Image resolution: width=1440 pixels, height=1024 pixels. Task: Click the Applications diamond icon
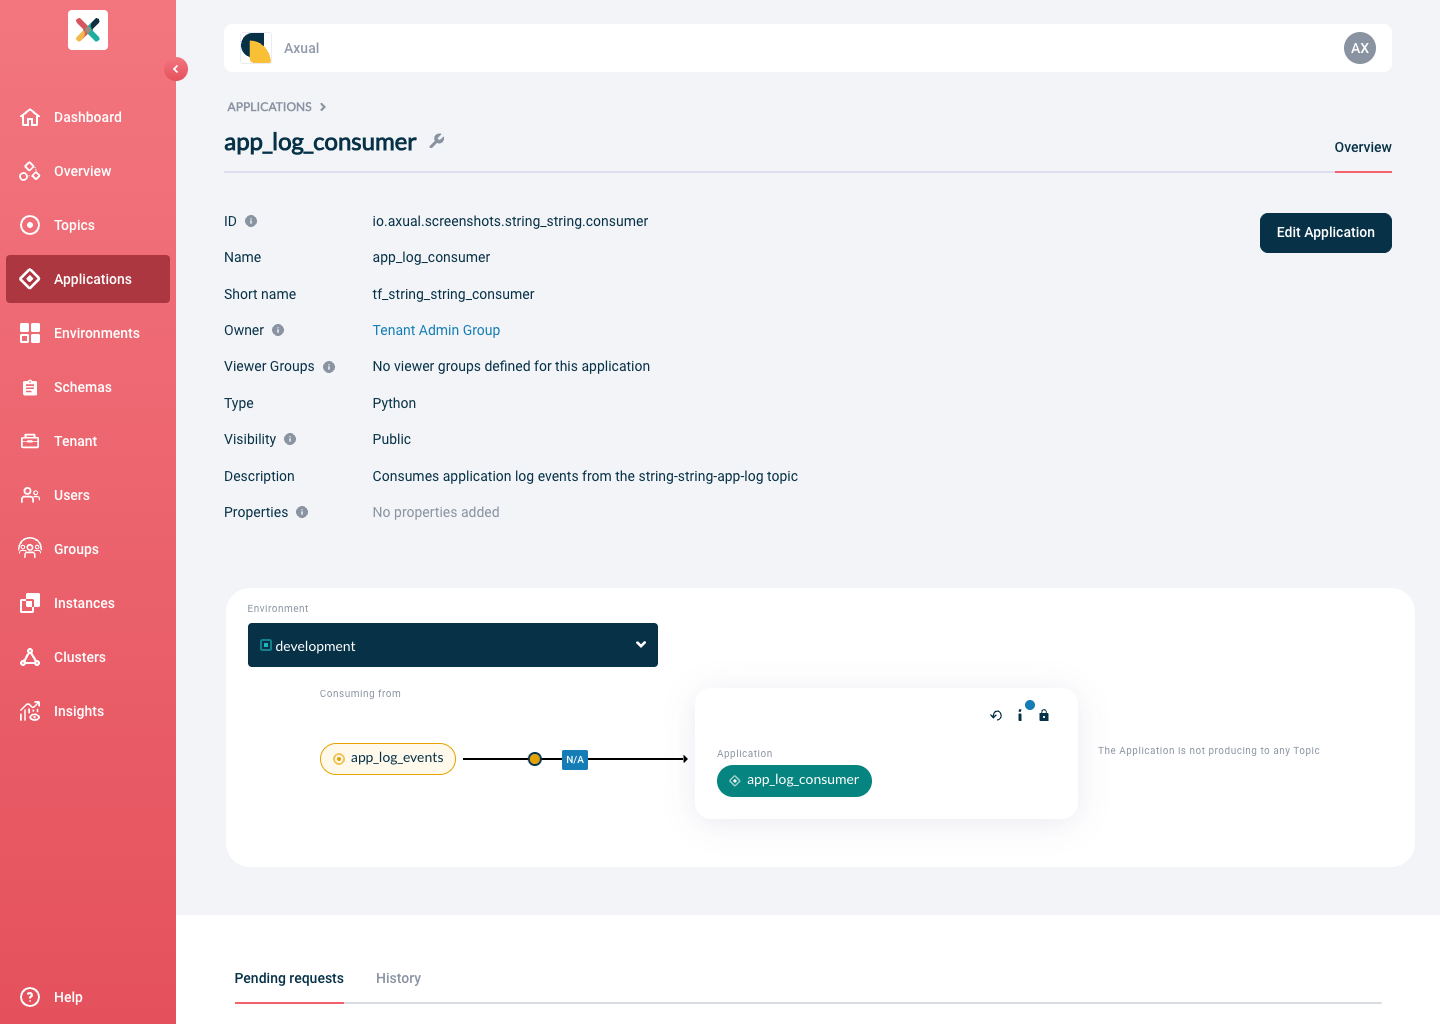coord(30,279)
